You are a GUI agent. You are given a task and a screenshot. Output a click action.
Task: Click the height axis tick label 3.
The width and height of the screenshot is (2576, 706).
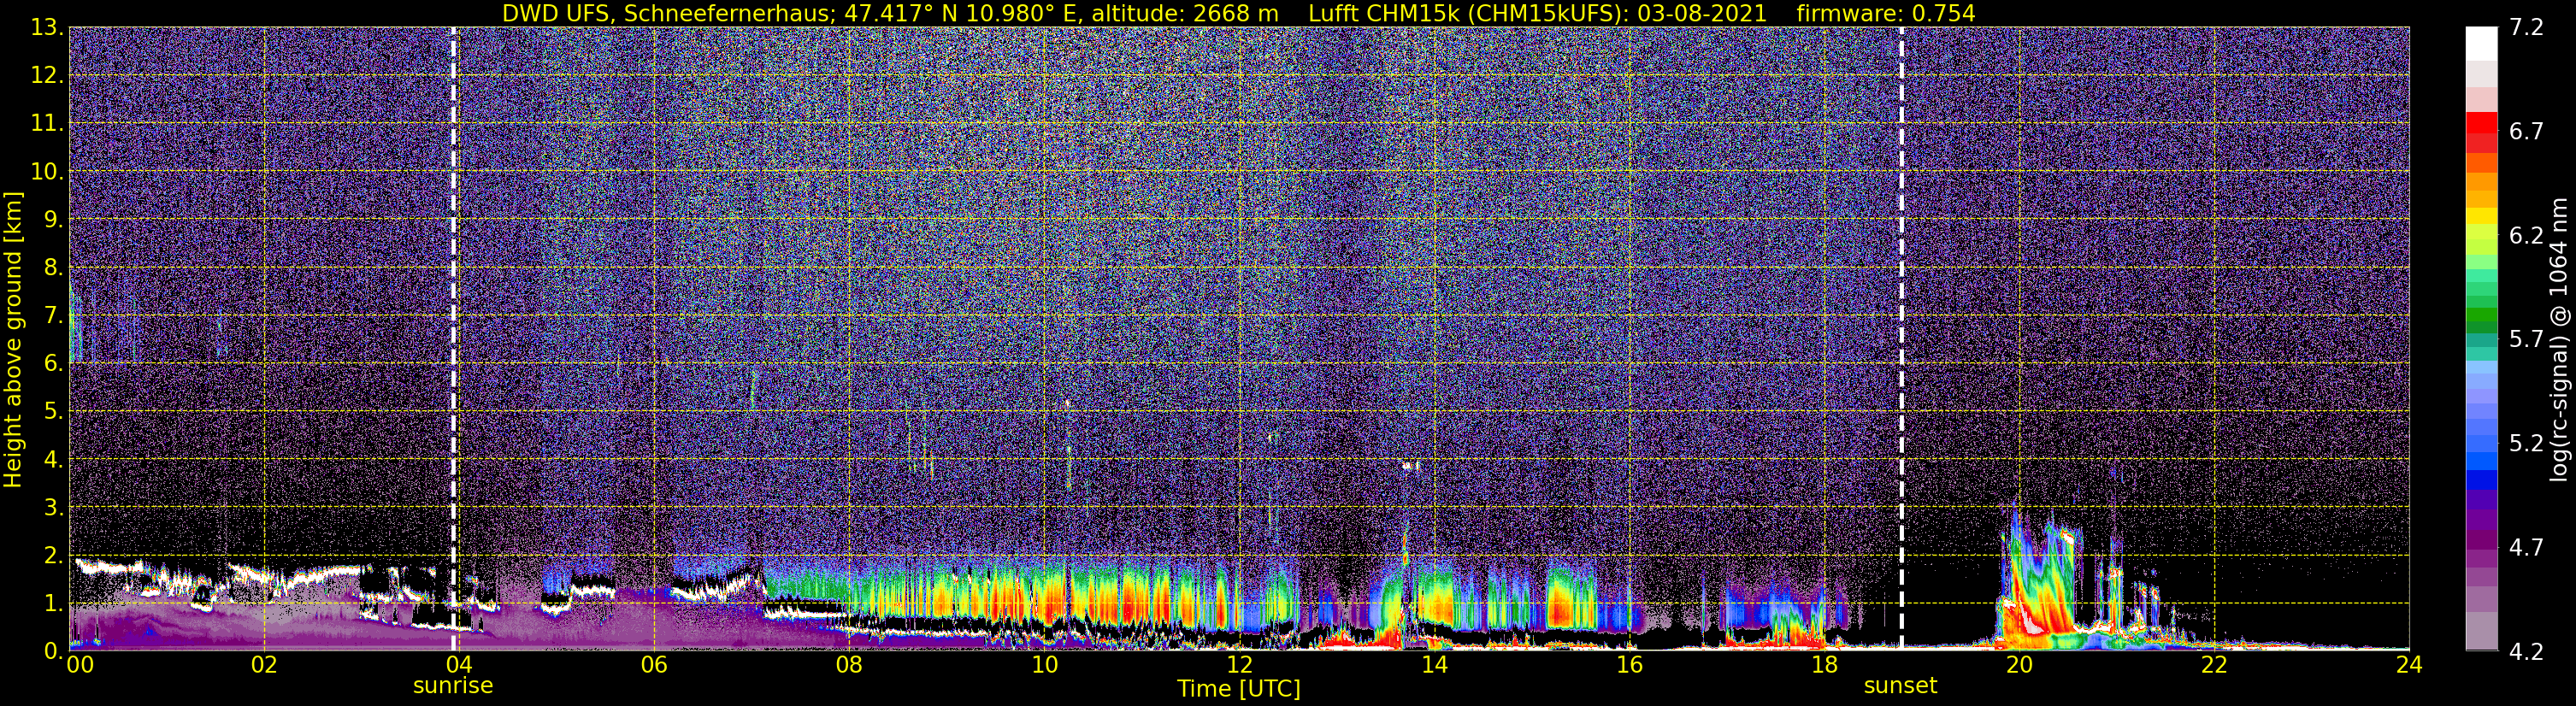coord(53,508)
